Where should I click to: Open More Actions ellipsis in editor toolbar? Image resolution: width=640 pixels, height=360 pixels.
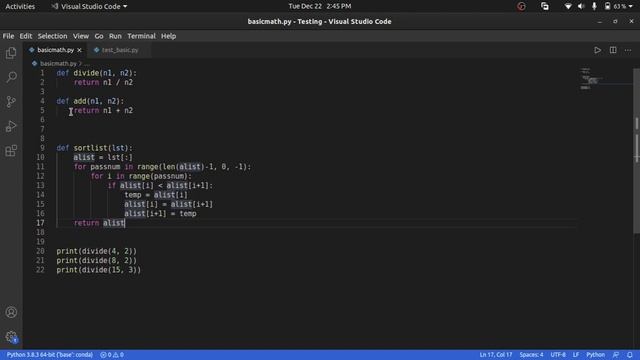point(628,50)
